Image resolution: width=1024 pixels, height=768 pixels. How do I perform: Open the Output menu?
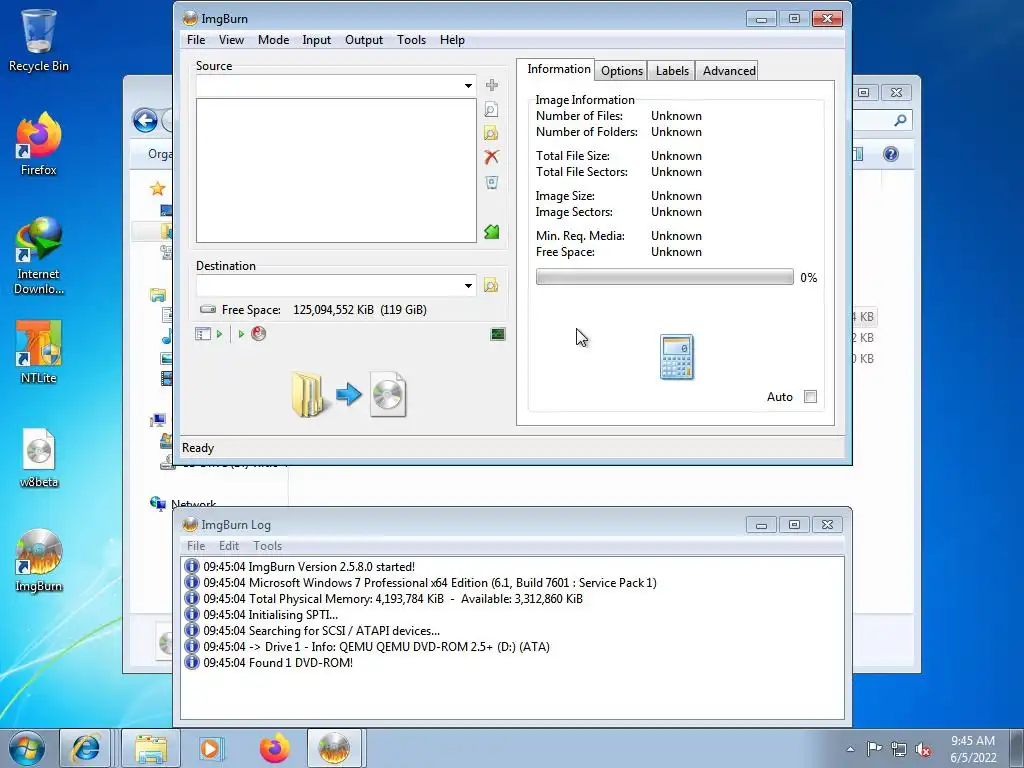point(364,40)
